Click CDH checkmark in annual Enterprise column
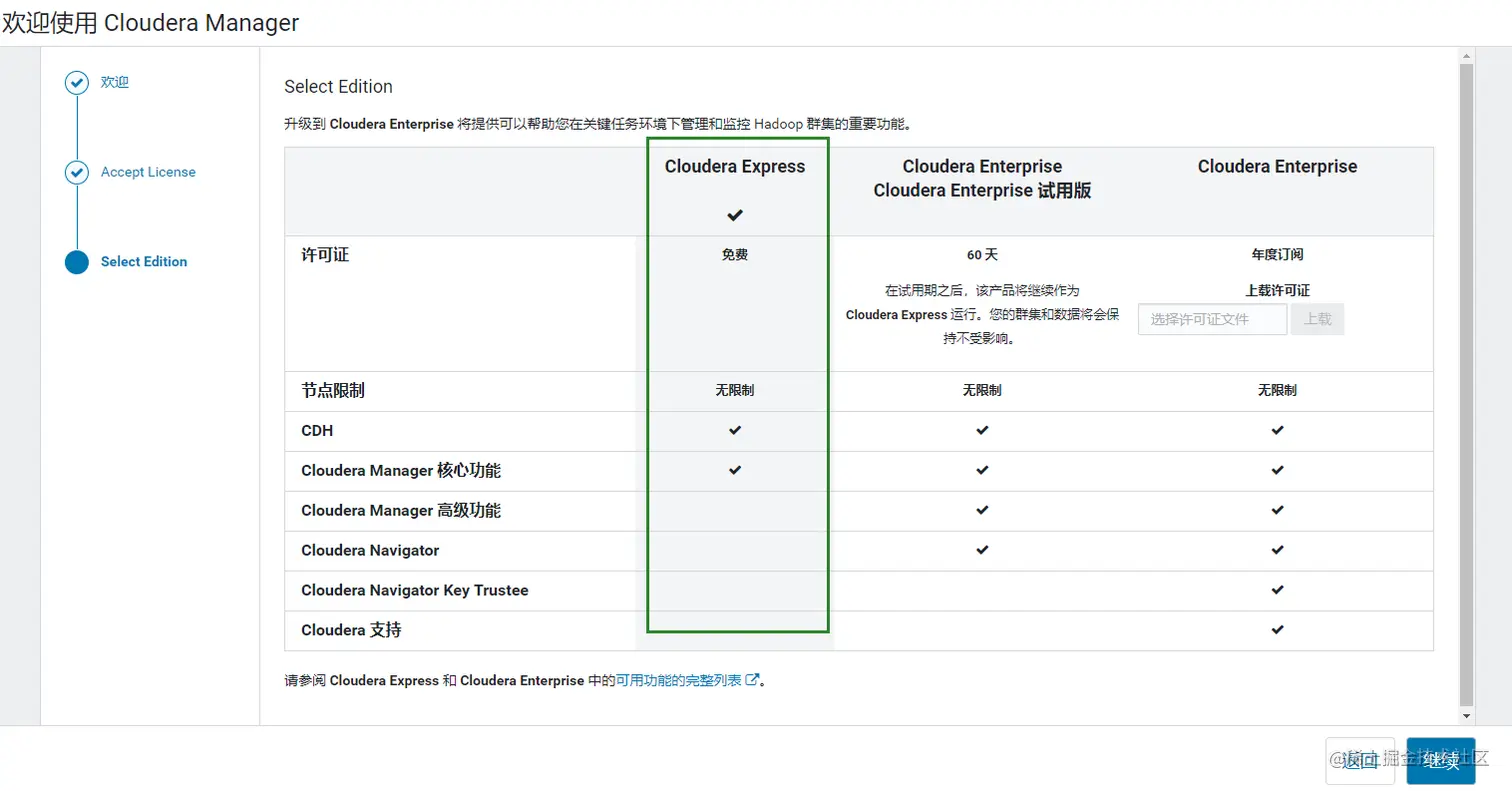The width and height of the screenshot is (1512, 791). [x=1277, y=430]
